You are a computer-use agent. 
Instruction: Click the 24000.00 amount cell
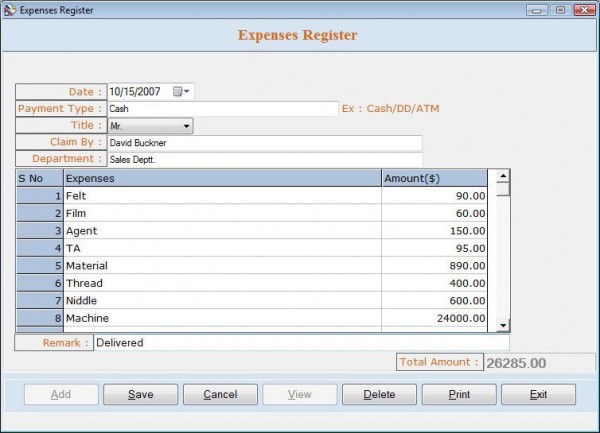pos(435,318)
